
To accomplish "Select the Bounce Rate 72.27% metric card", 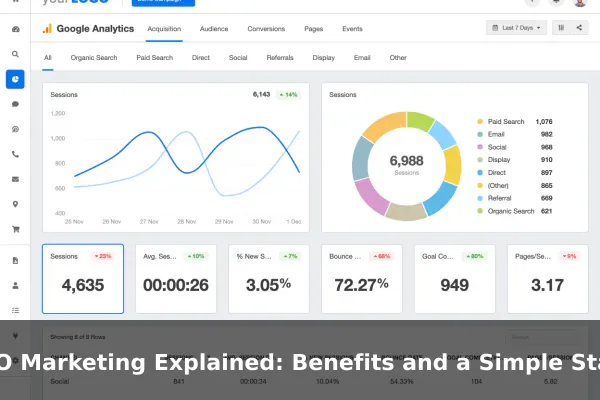I will pos(362,279).
